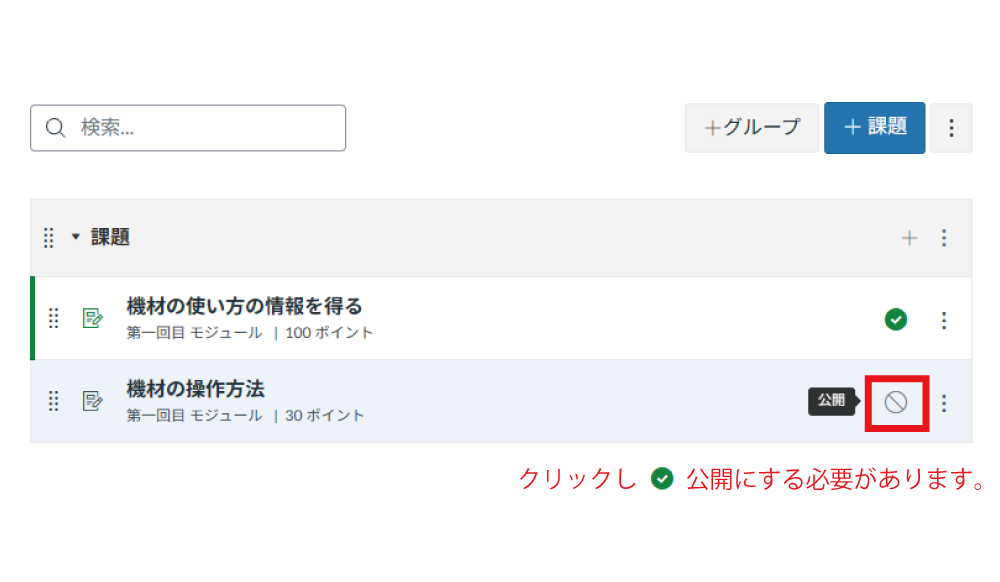Open options menu for 機材の操作方法 row
This screenshot has height=582, width=1000.
[944, 403]
